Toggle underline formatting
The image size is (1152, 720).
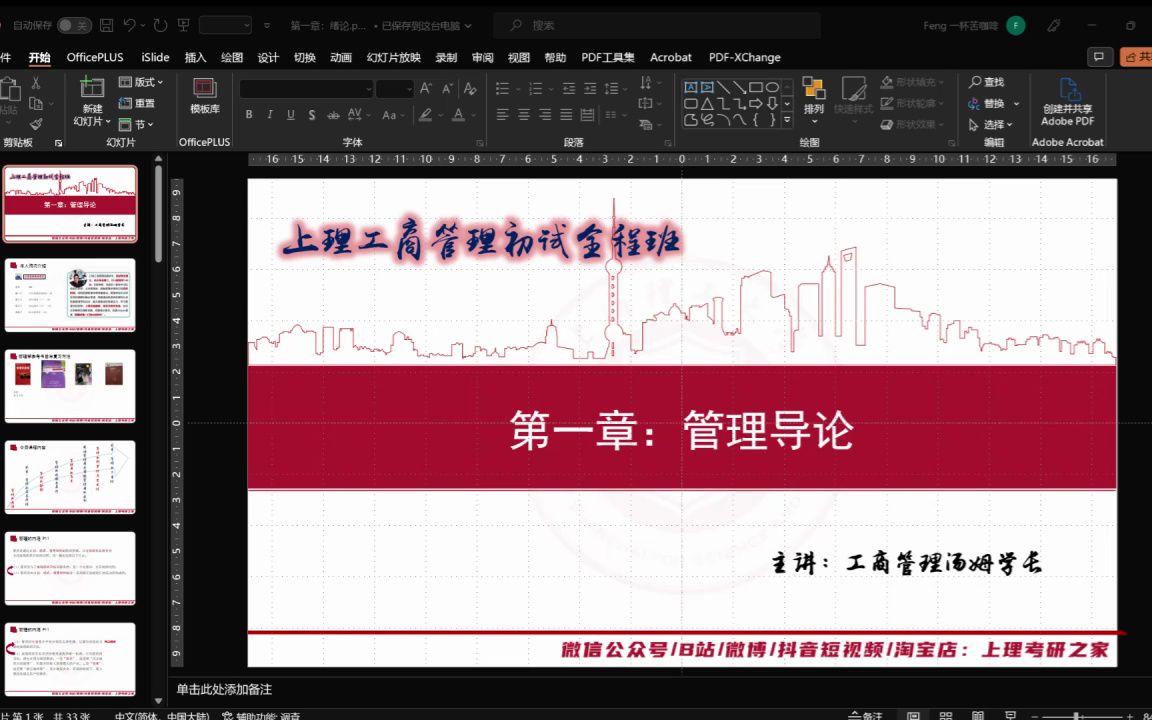(x=289, y=114)
